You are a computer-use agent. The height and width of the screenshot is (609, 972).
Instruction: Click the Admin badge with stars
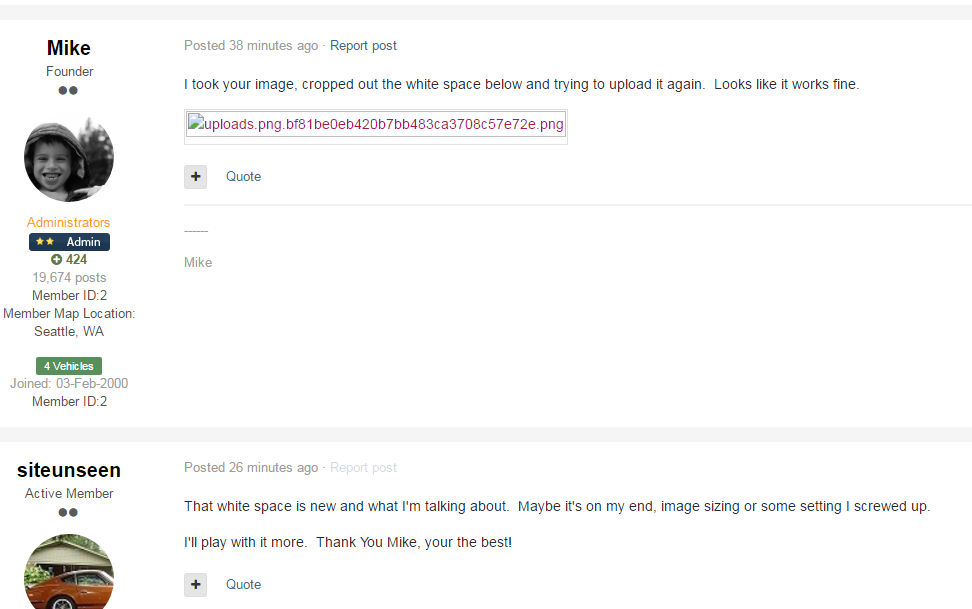69,242
